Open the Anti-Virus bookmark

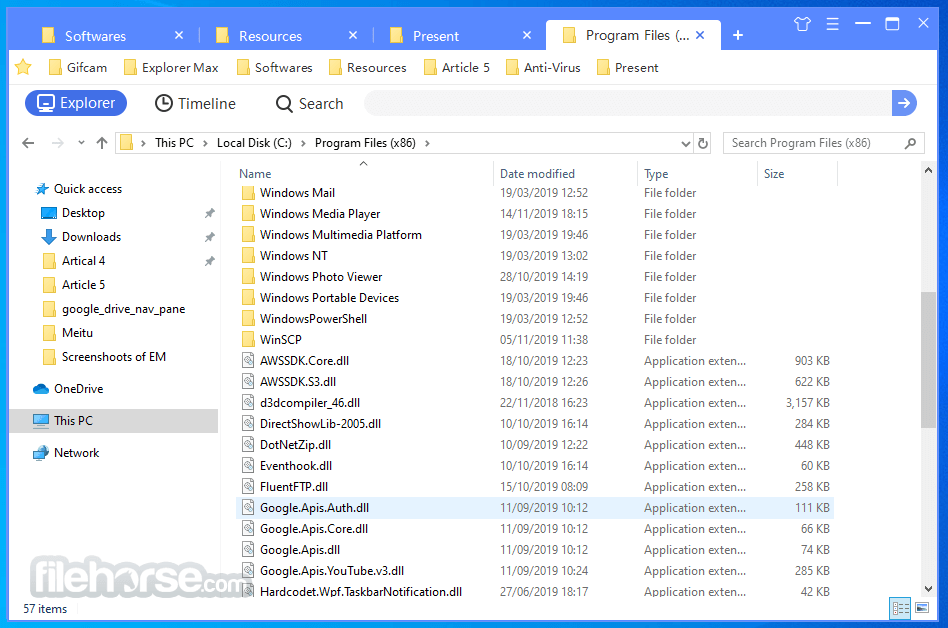543,68
